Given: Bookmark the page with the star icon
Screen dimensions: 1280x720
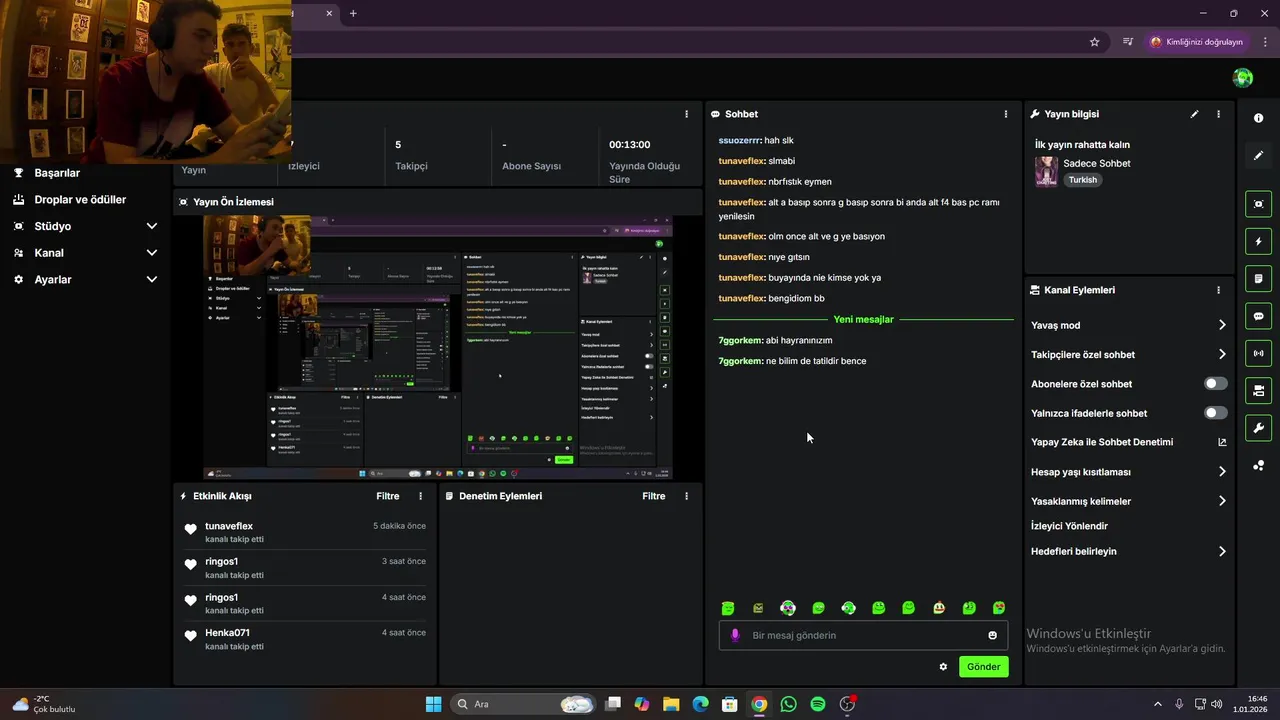Looking at the screenshot, I should coord(1095,42).
